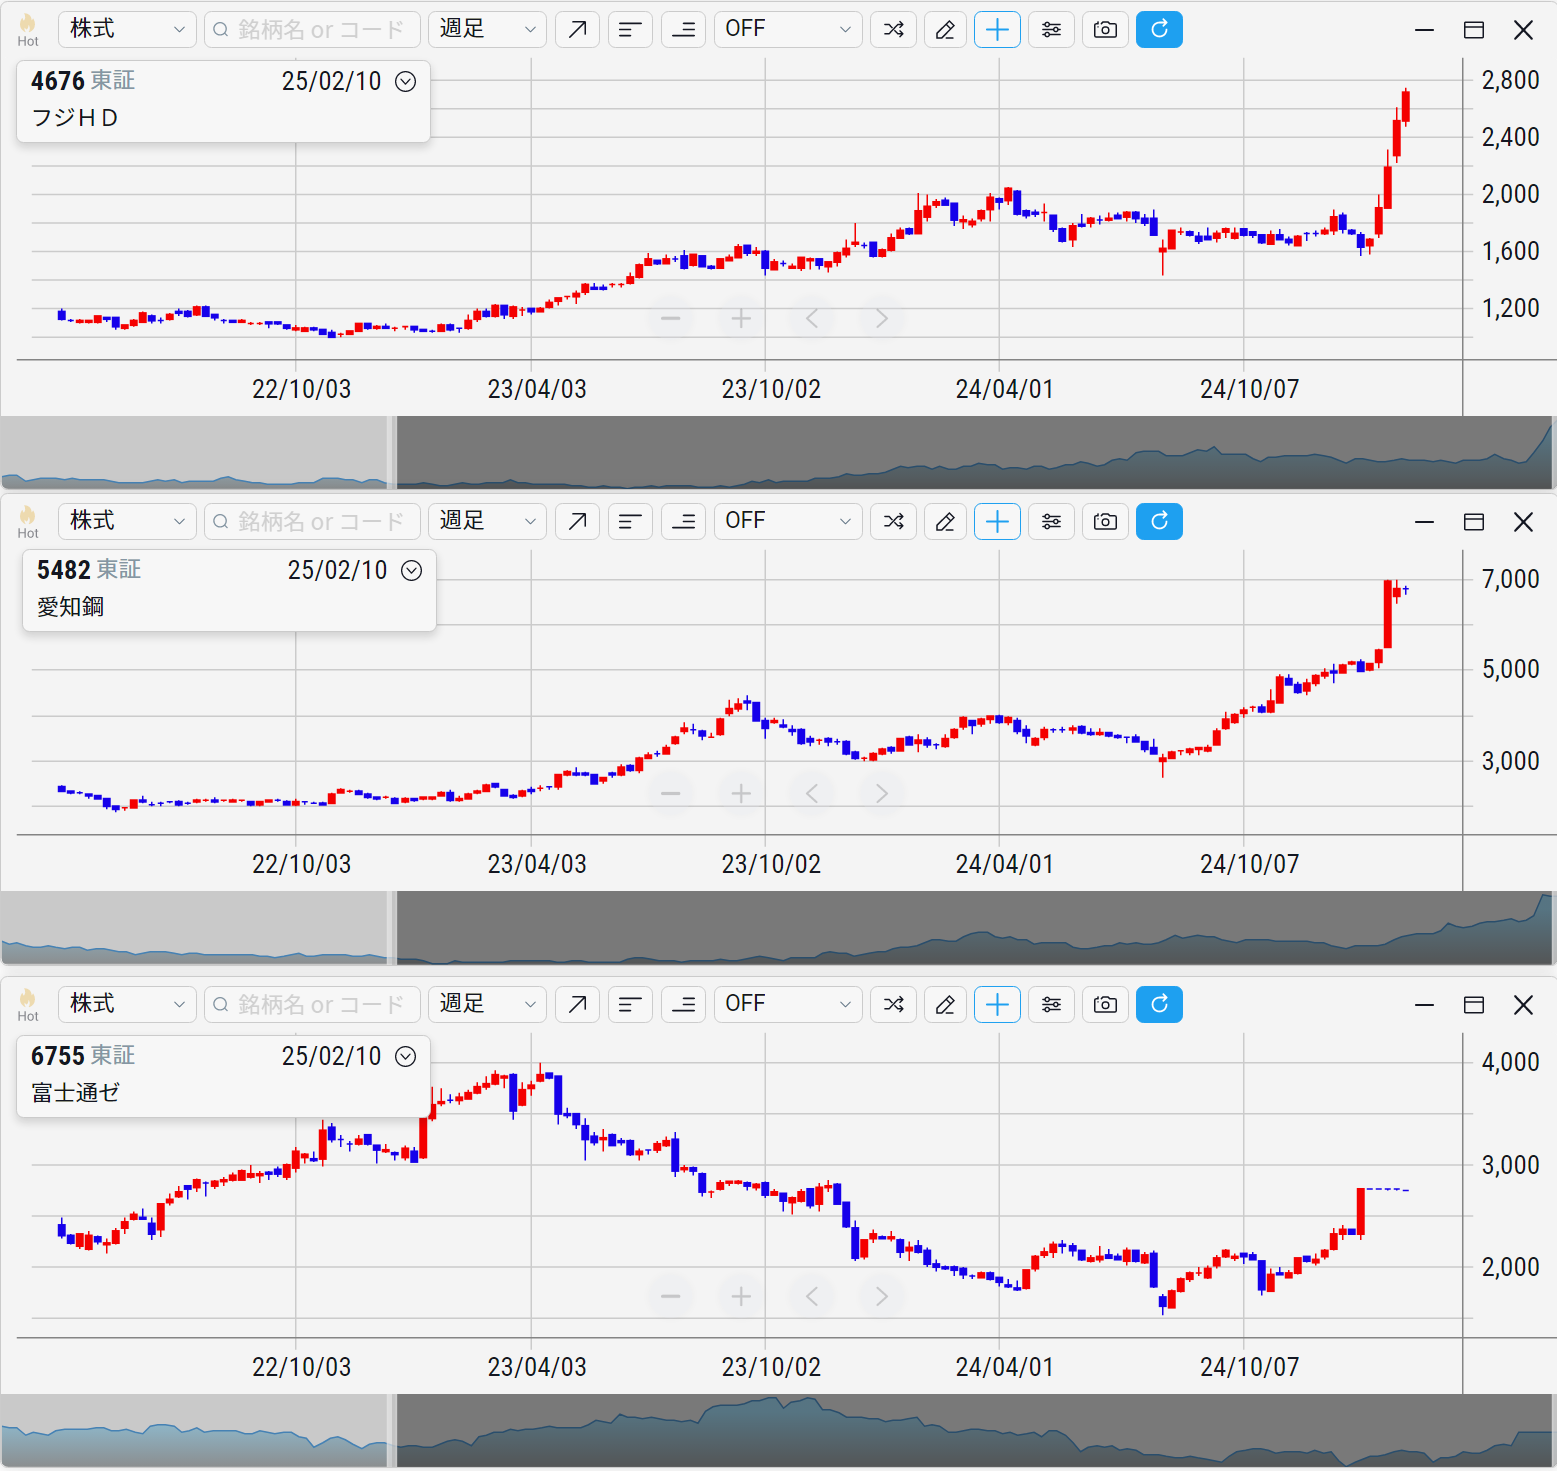Image resolution: width=1557 pixels, height=1471 pixels.
Task: Open trend line tool in top chart toolbar
Action: click(577, 29)
